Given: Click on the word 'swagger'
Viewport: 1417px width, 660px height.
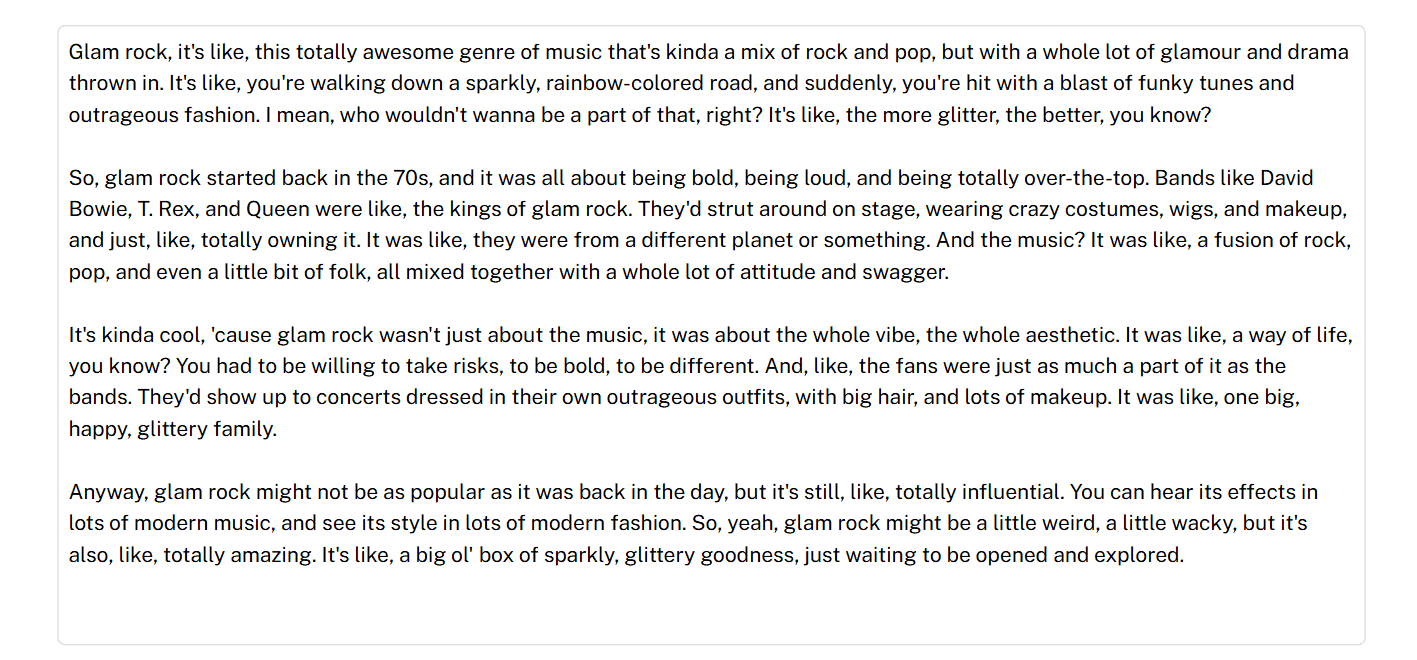Looking at the screenshot, I should tap(910, 272).
